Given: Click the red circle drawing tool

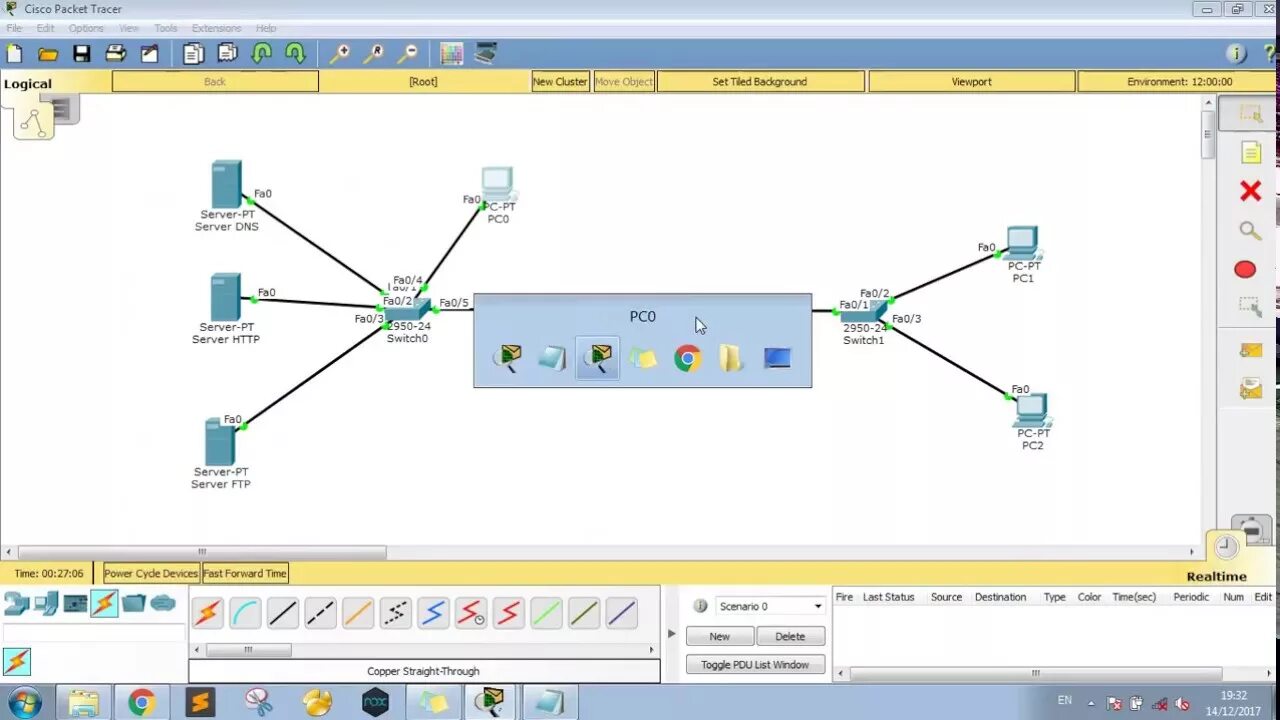Looking at the screenshot, I should pos(1245,269).
